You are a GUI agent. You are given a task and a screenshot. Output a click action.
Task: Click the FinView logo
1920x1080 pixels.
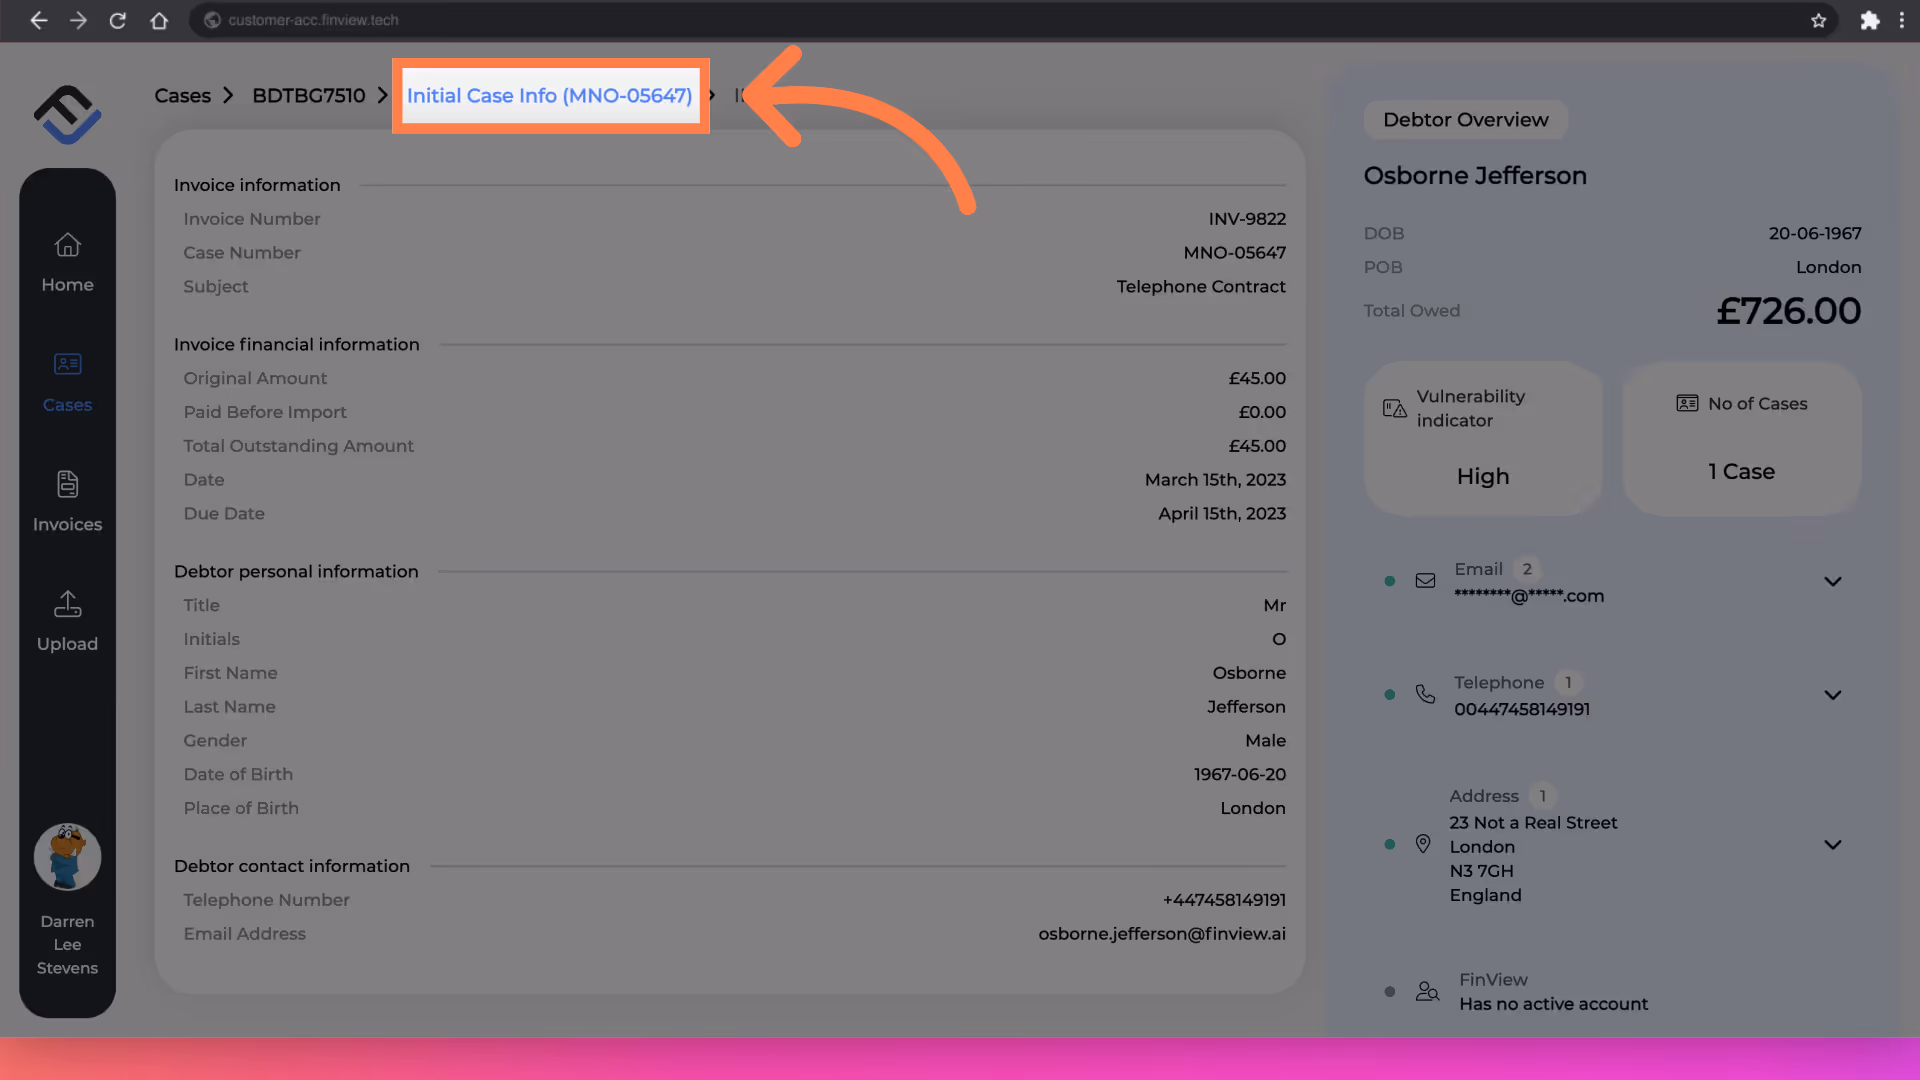[67, 114]
